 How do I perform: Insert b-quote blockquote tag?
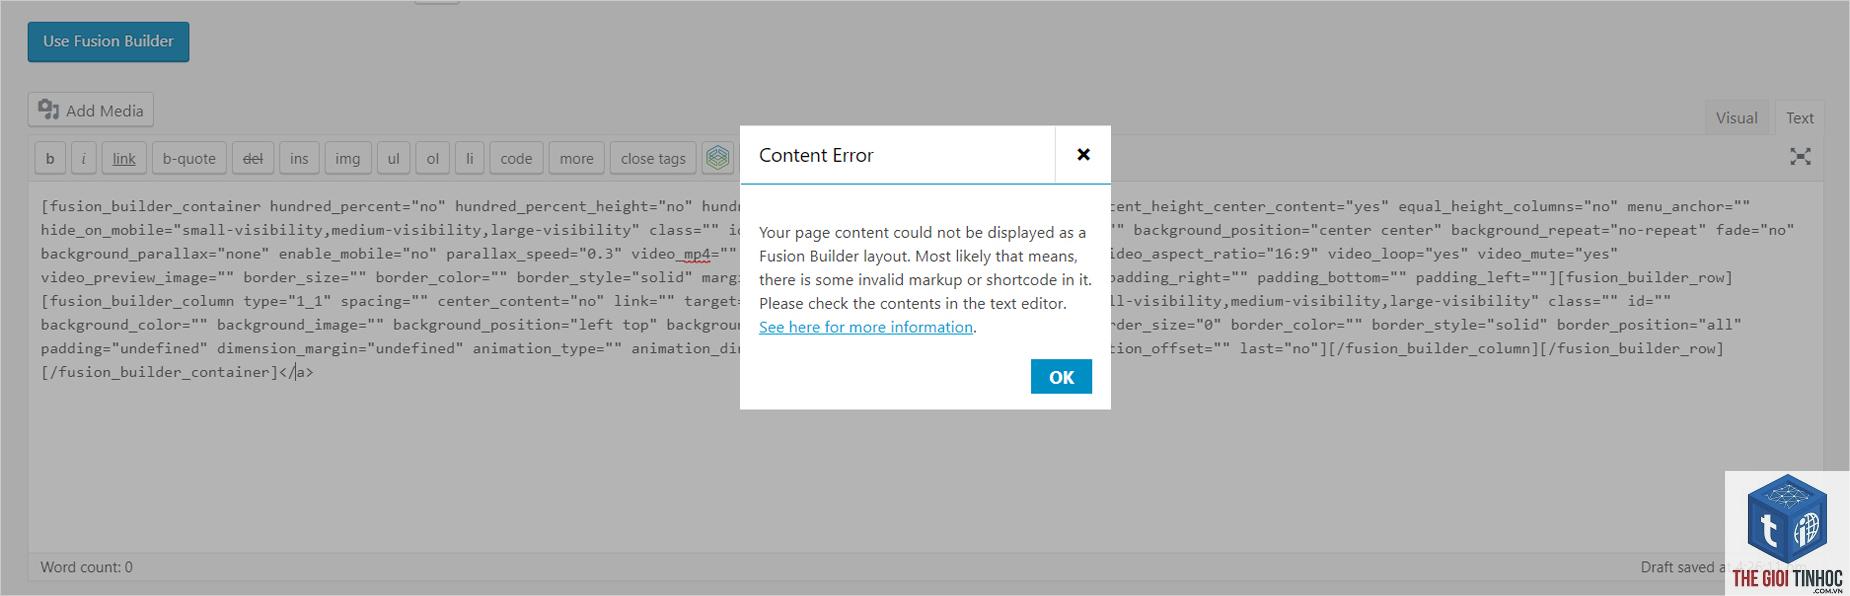click(x=189, y=158)
